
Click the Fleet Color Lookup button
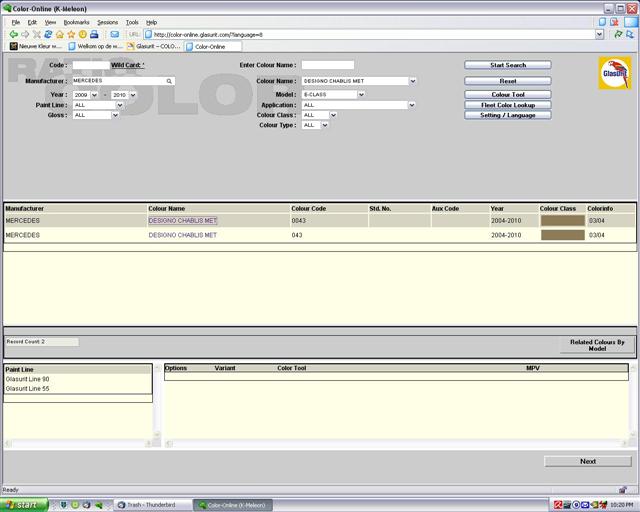click(x=508, y=105)
